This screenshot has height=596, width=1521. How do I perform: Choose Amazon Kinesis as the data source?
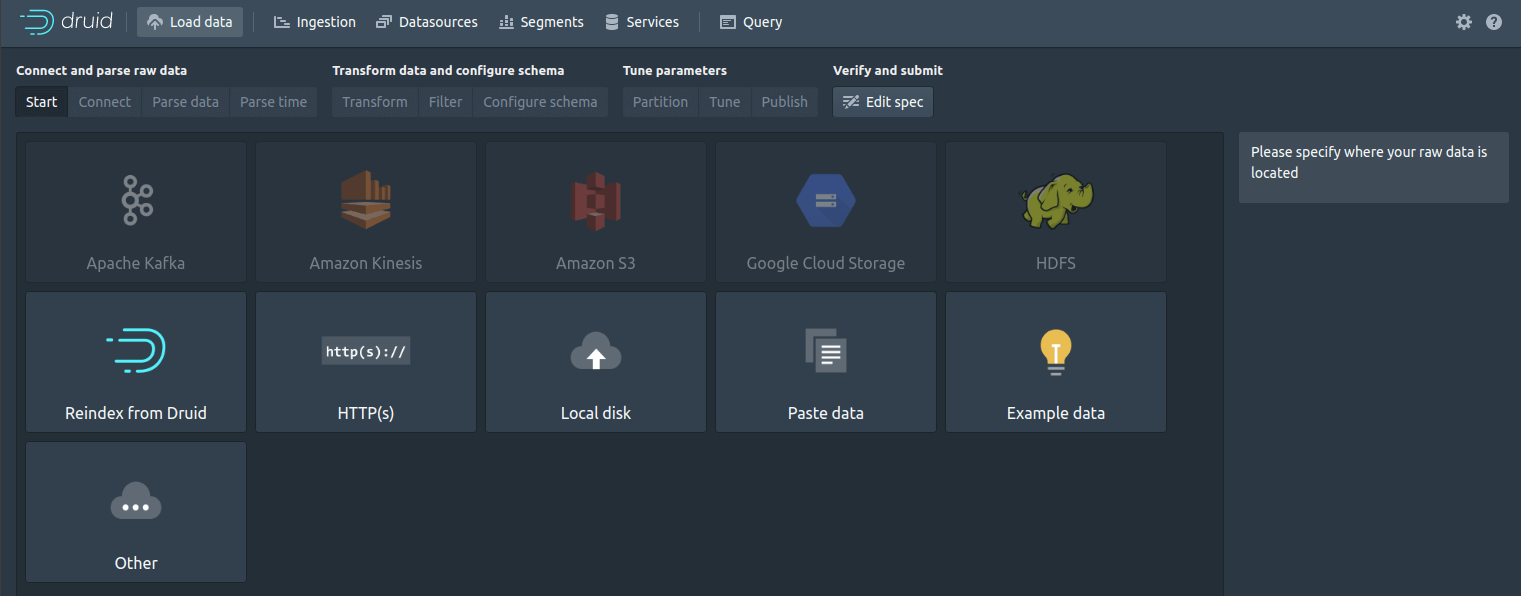365,211
